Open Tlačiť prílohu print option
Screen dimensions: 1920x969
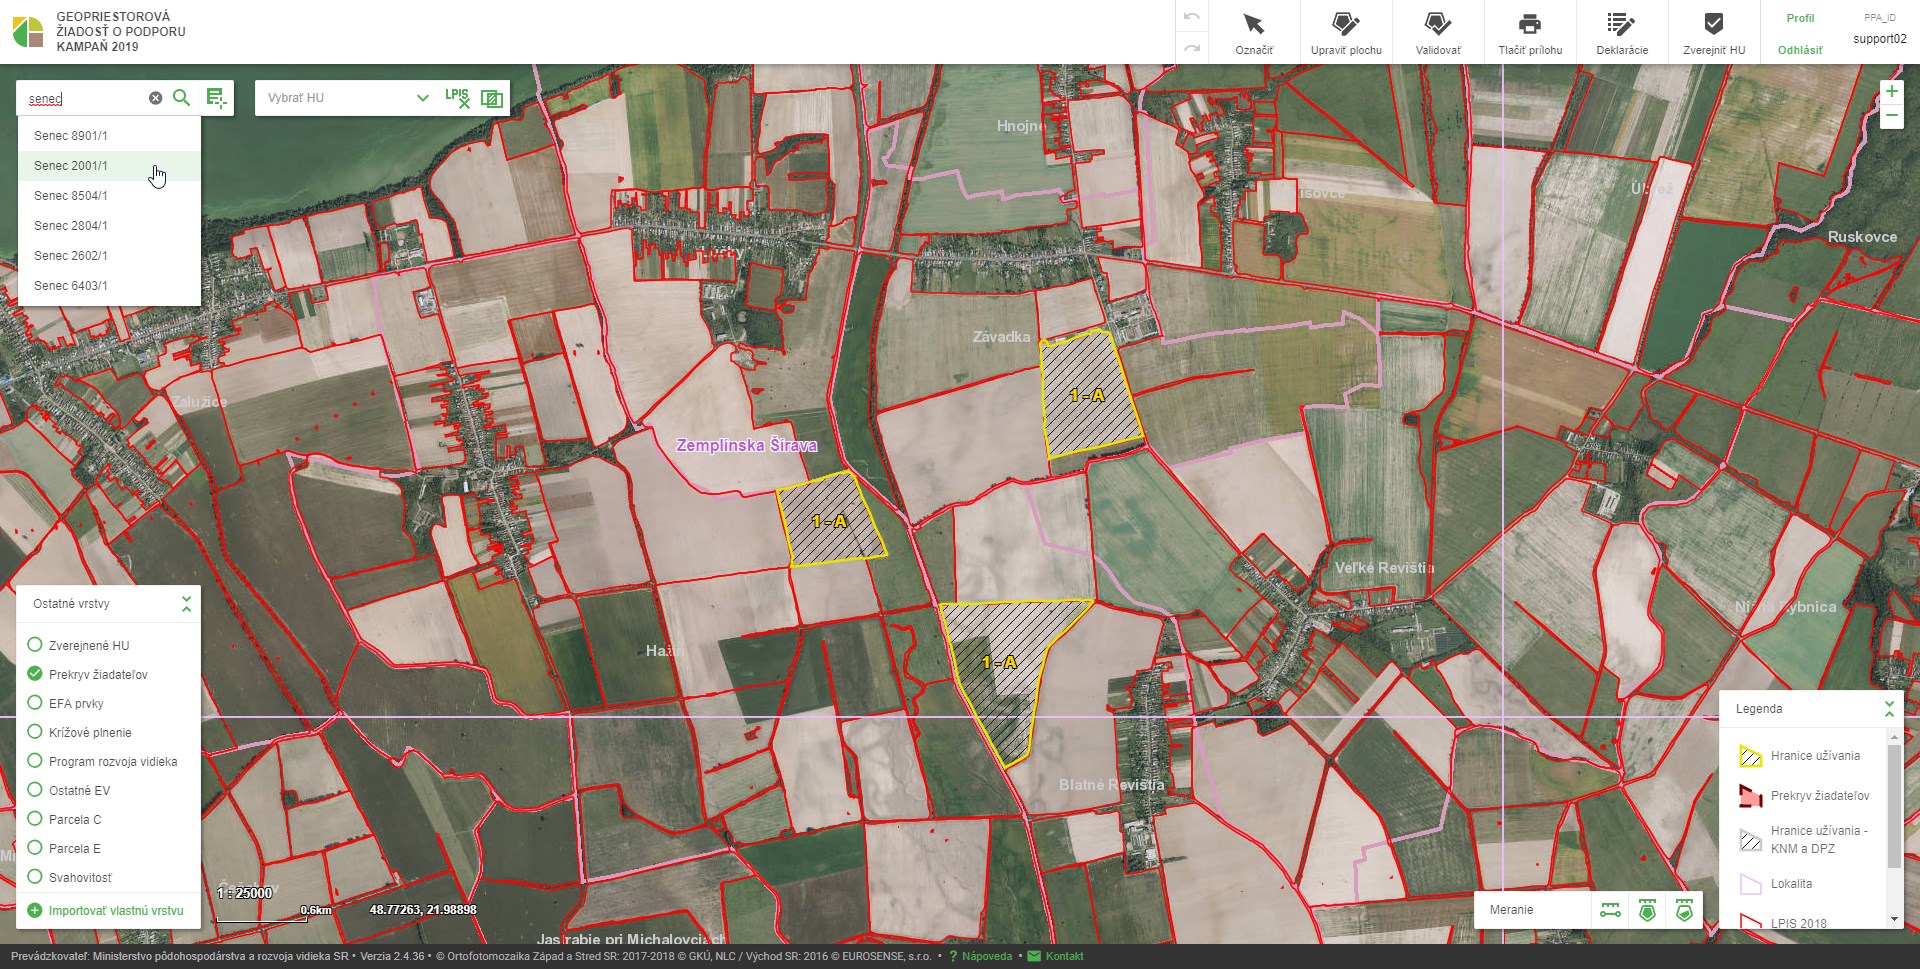point(1530,33)
